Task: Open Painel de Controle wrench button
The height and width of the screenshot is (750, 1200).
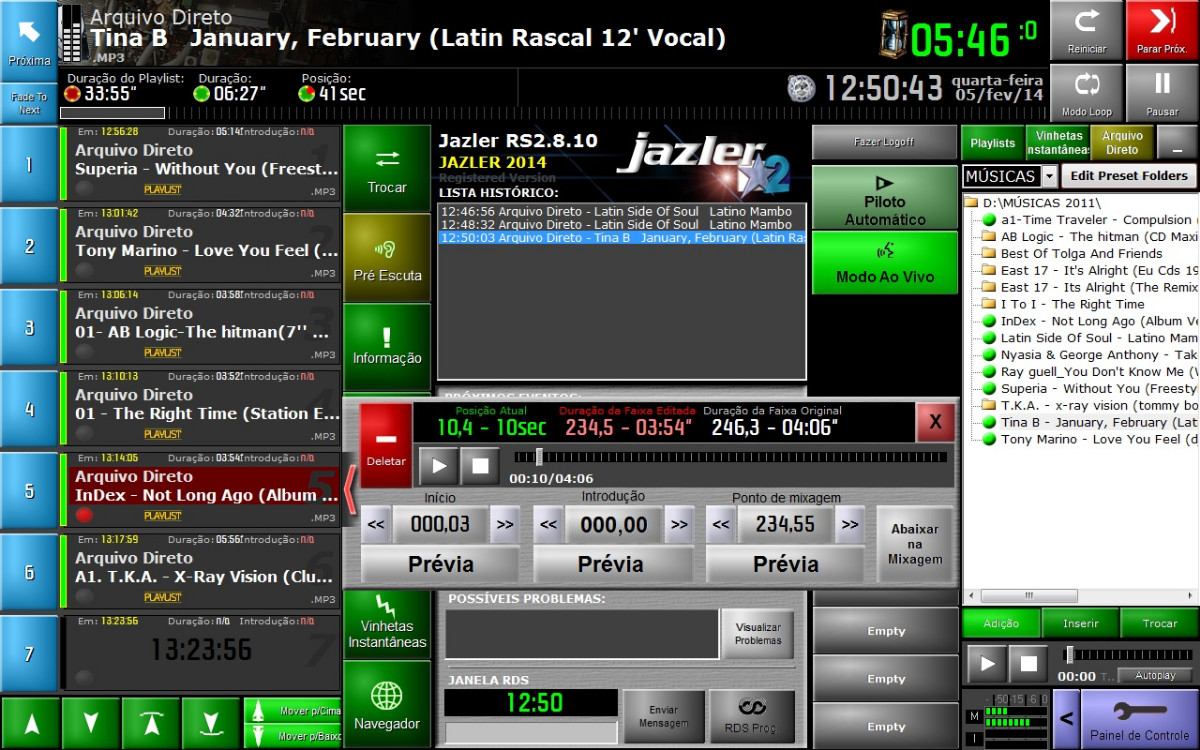Action: click(1139, 718)
